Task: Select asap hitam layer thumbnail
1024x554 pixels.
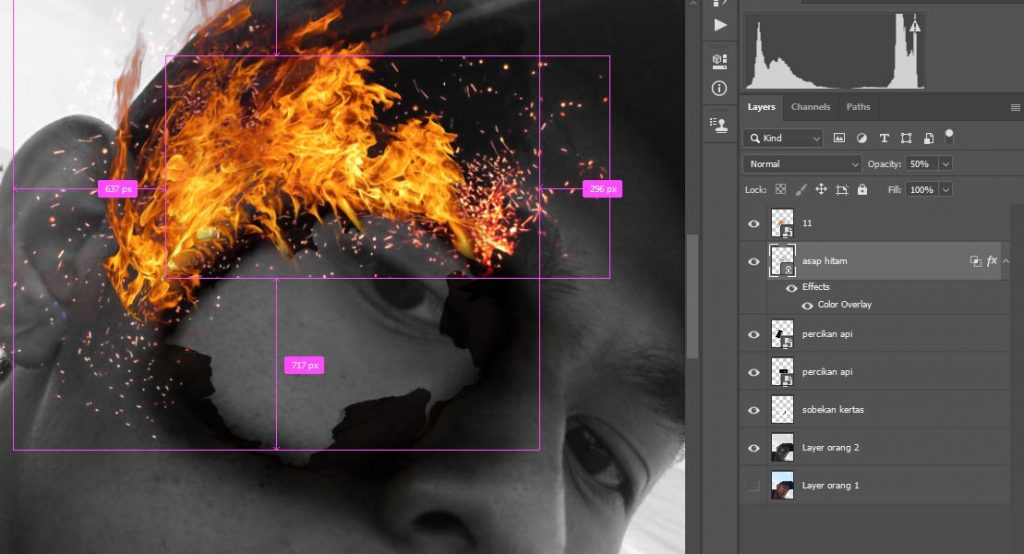Action: (782, 261)
